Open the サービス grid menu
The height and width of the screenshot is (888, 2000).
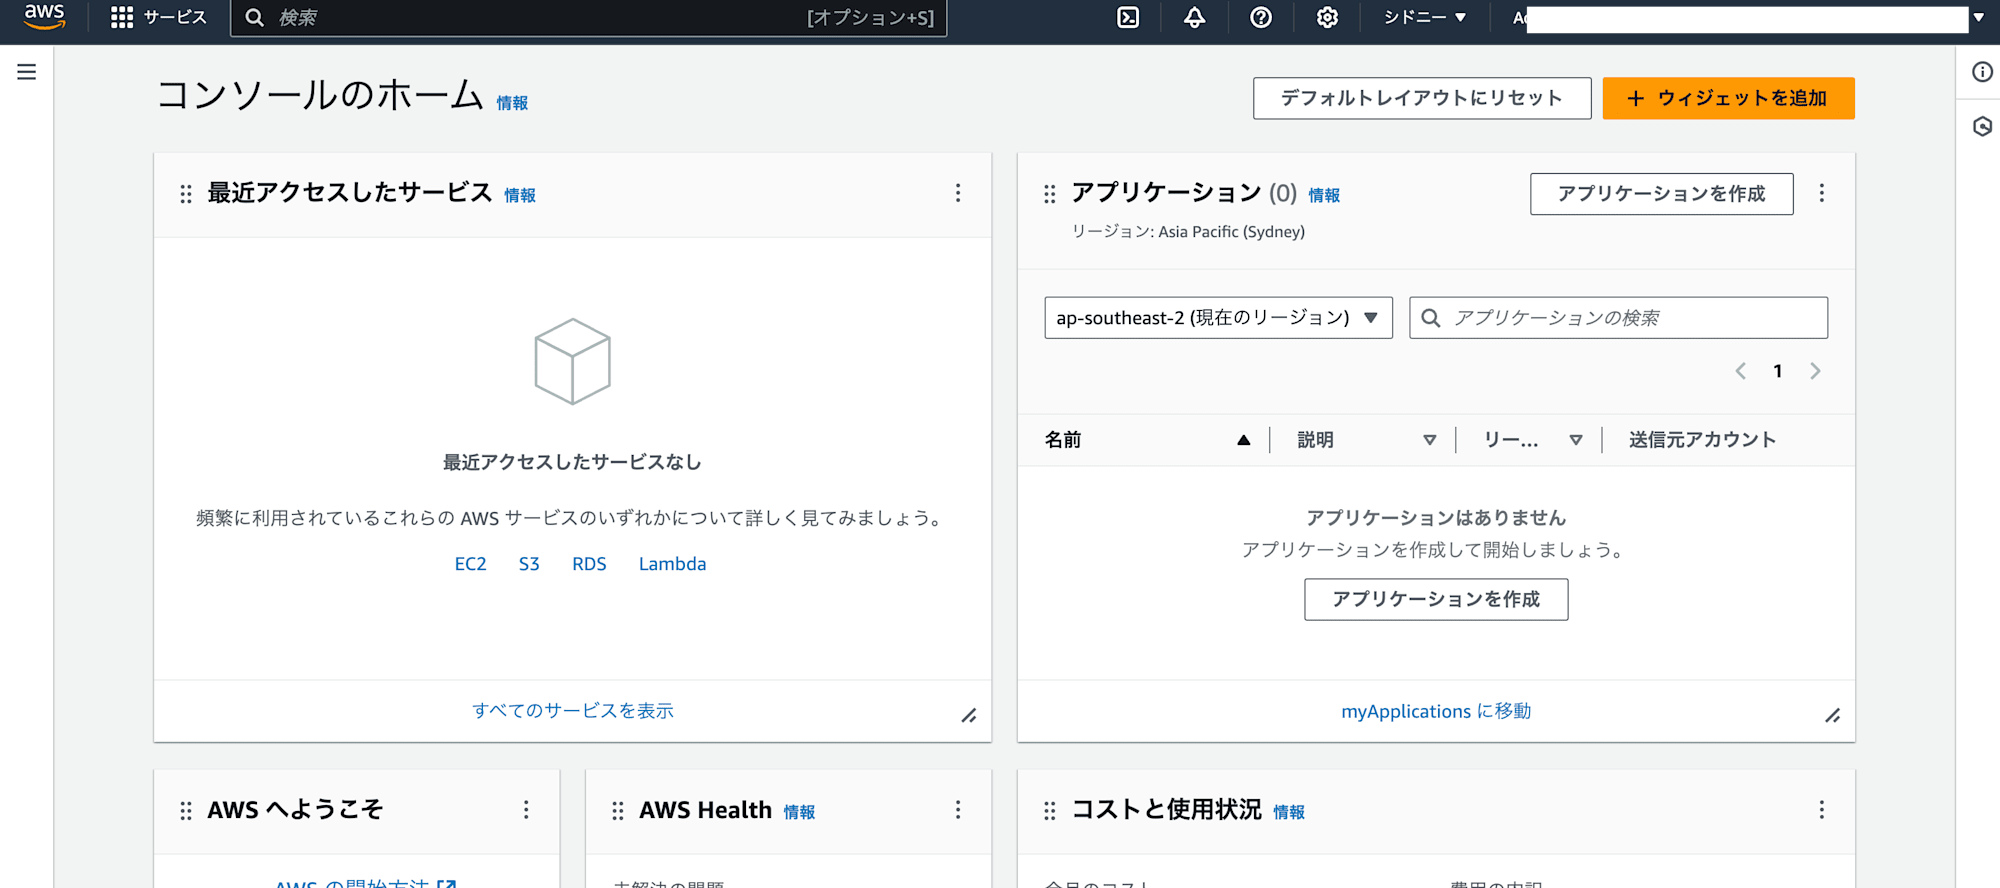(158, 17)
